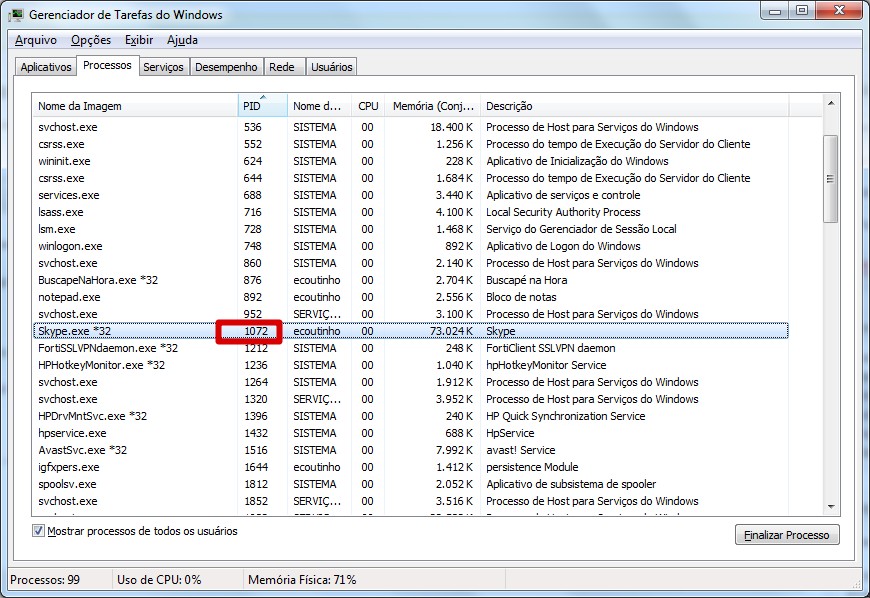Screen dimensions: 870x598
Task: Select csrss.exe with PID 552
Action: 411,144
